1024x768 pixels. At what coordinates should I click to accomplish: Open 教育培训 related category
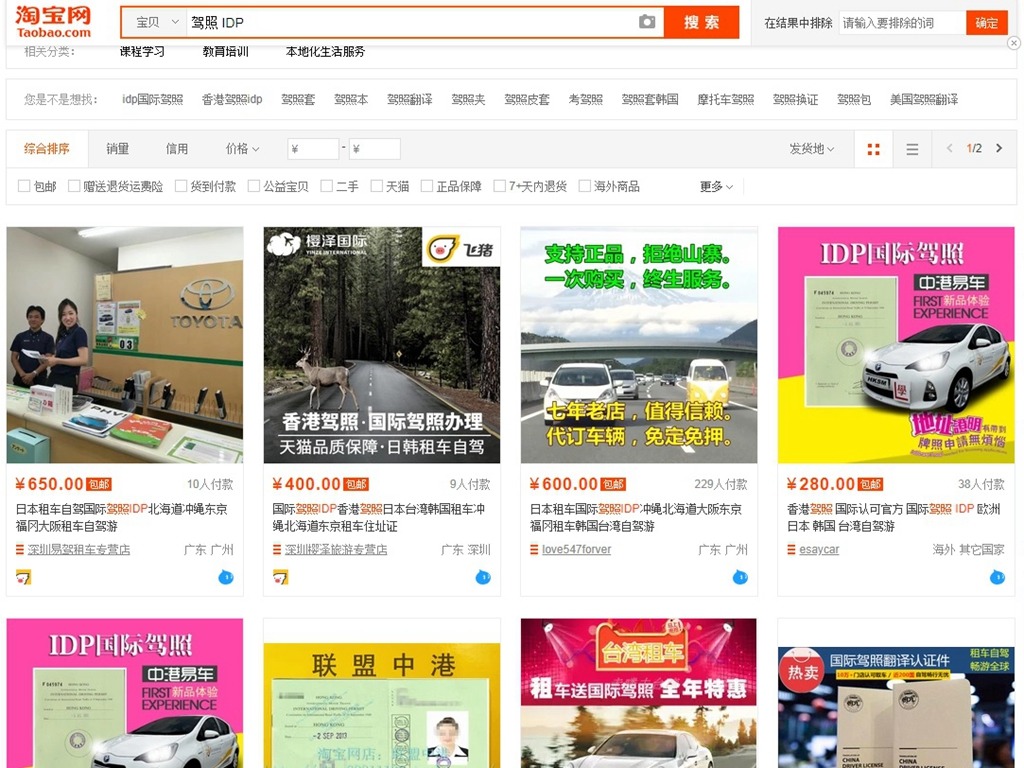[x=226, y=52]
